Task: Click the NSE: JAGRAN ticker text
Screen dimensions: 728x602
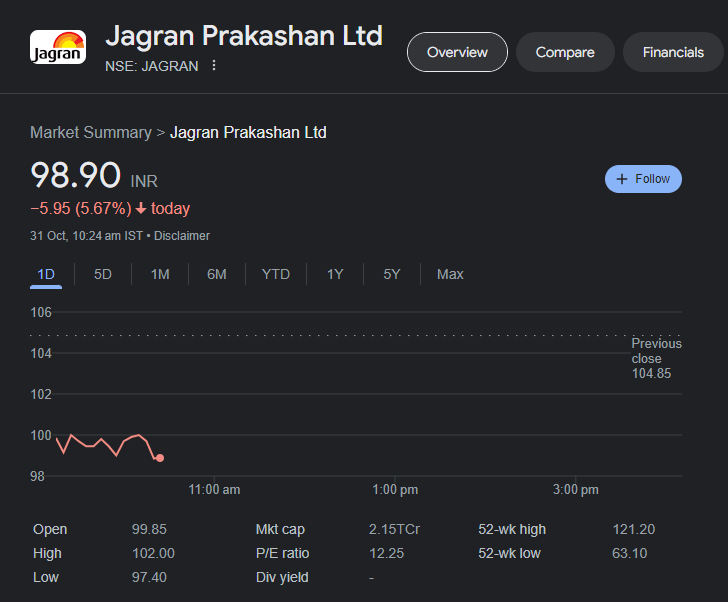Action: point(152,66)
